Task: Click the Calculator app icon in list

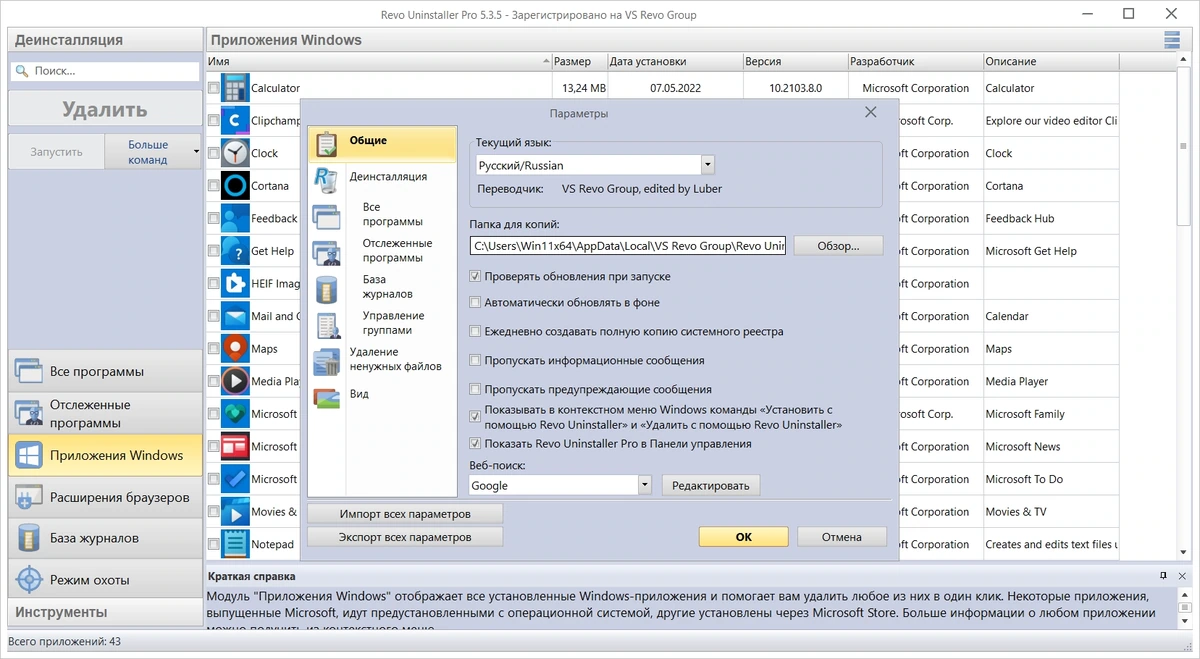Action: [235, 88]
